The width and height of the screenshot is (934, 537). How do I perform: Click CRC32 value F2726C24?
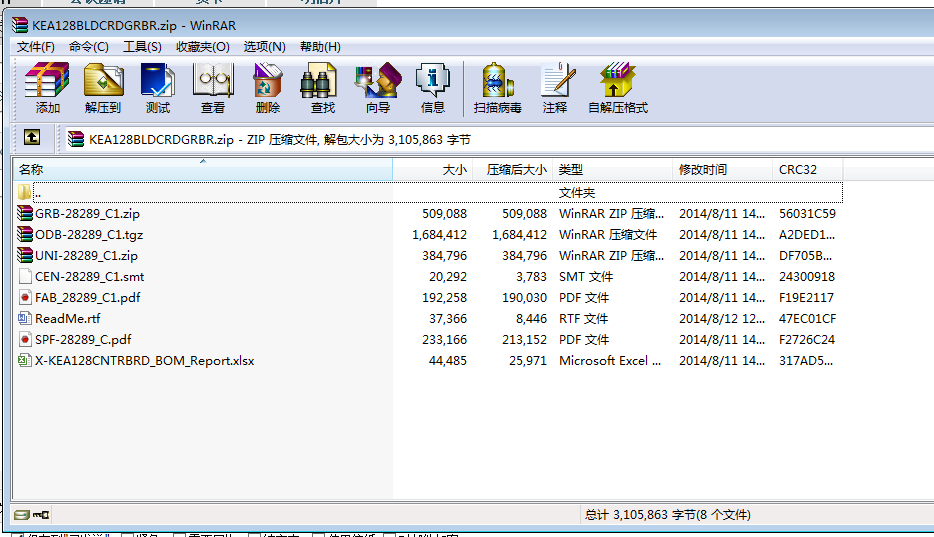pyautogui.click(x=807, y=340)
